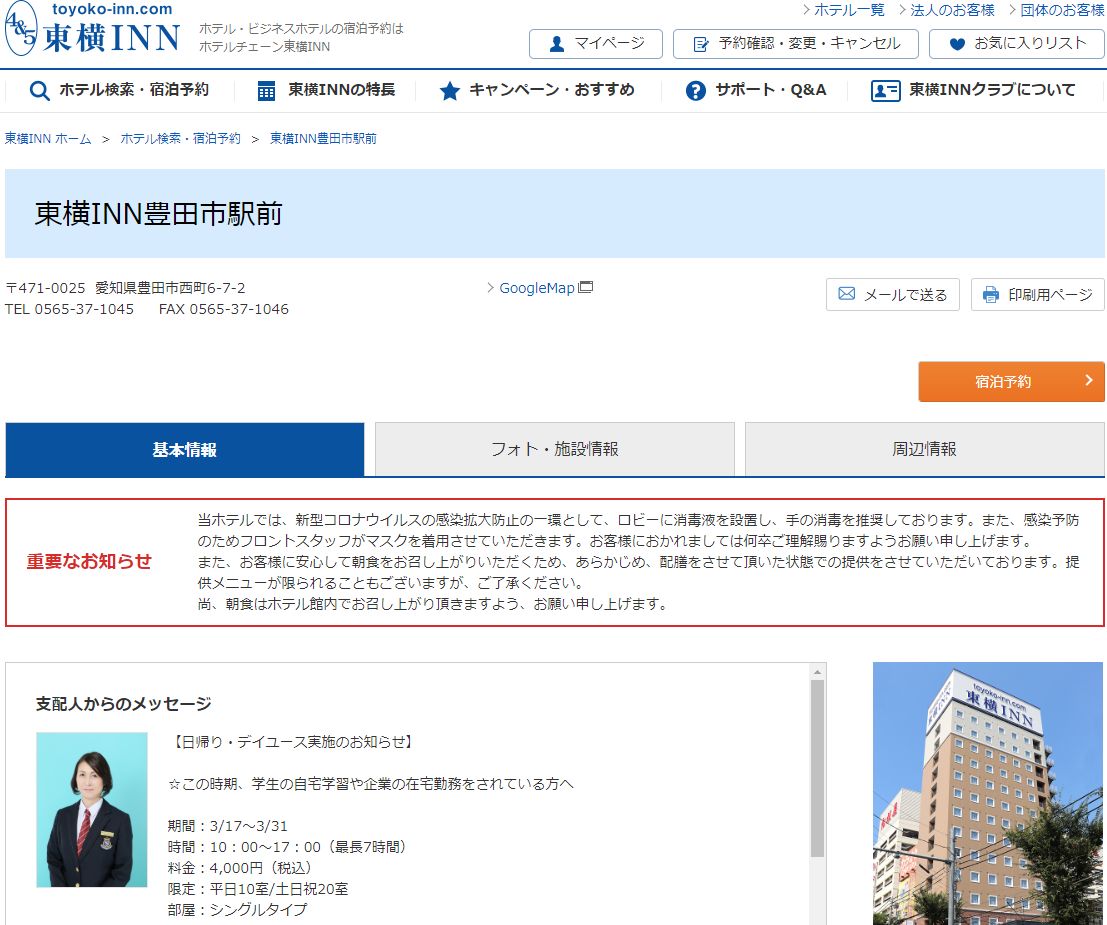Click 期間：3/17～3/31 line
Screen dimensions: 1107x925
tap(228, 826)
